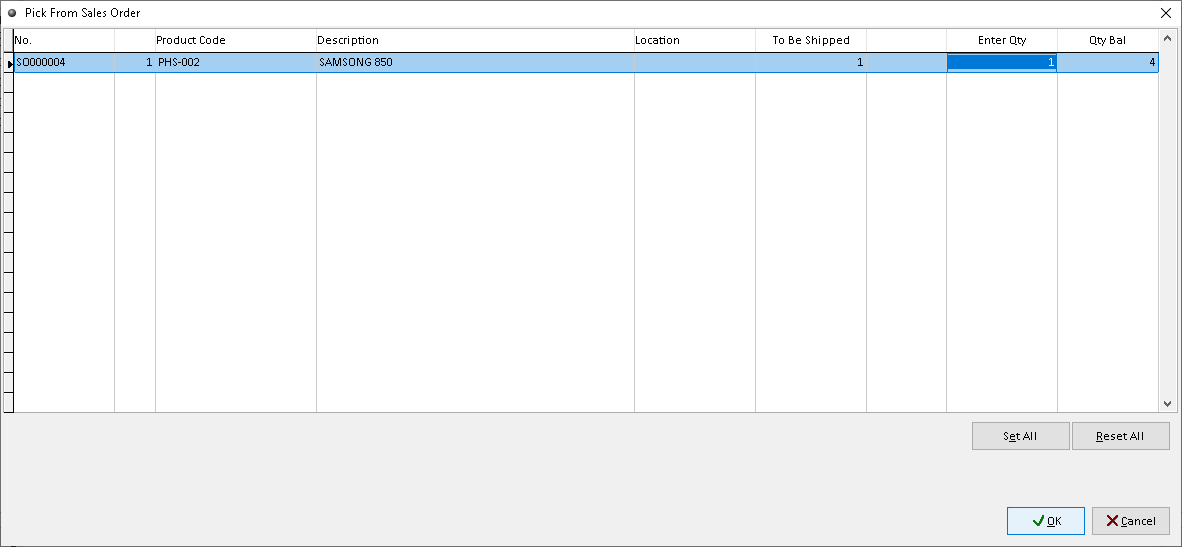Image resolution: width=1182 pixels, height=547 pixels.
Task: Cancel the Pick From Sales Order dialog
Action: 1131,521
